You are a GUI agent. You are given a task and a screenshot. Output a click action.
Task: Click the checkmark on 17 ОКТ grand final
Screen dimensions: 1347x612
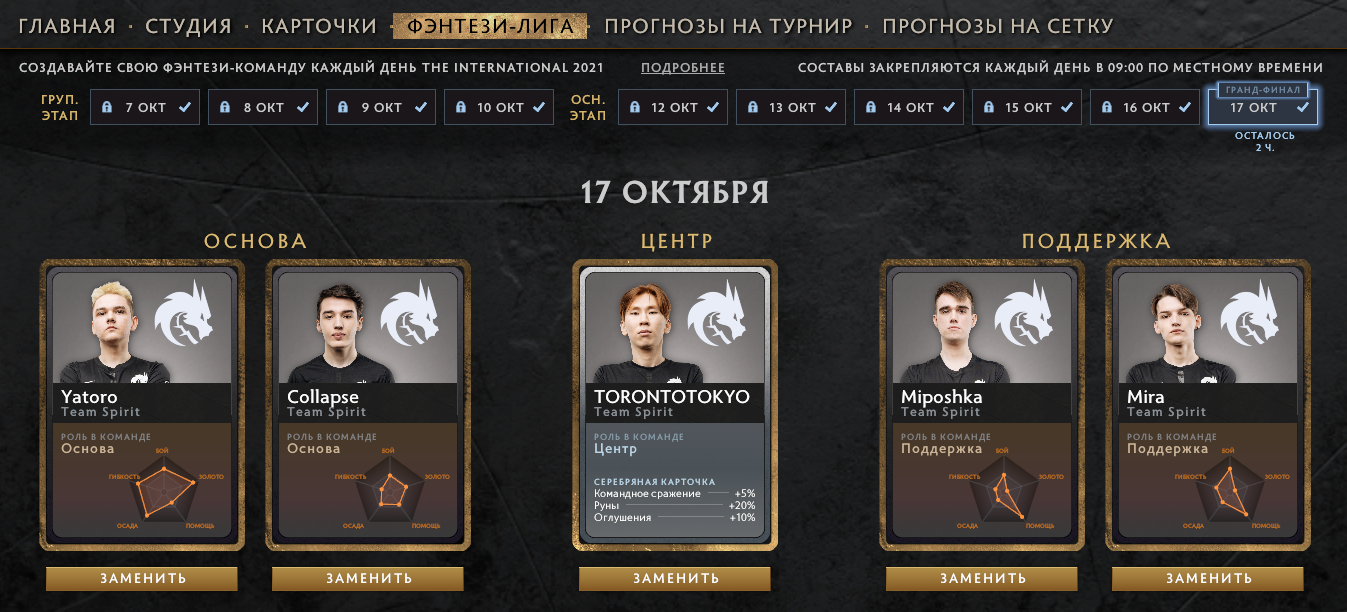tap(1302, 108)
